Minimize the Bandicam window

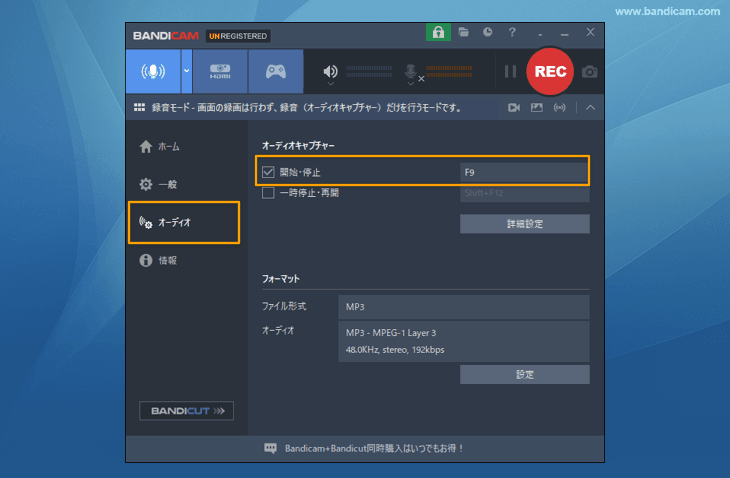[565, 33]
